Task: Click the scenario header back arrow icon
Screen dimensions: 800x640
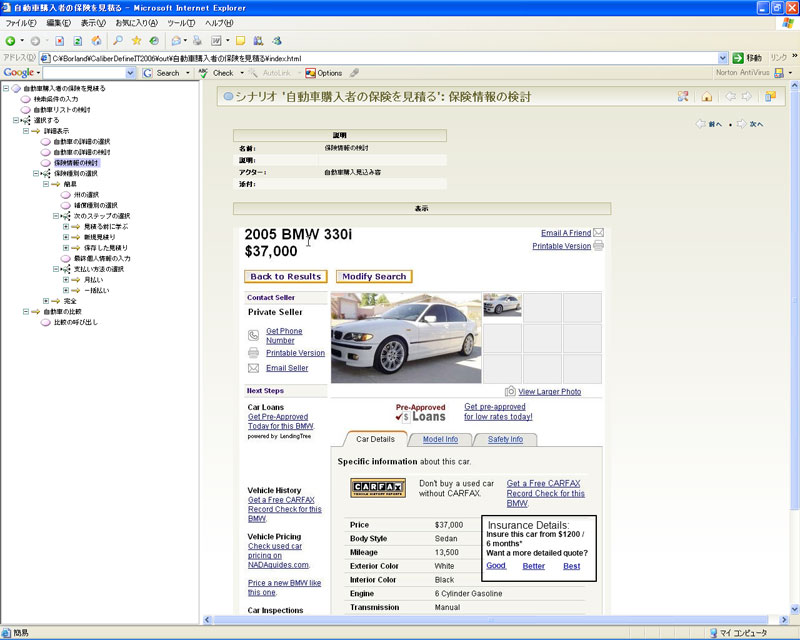Action: click(x=730, y=96)
